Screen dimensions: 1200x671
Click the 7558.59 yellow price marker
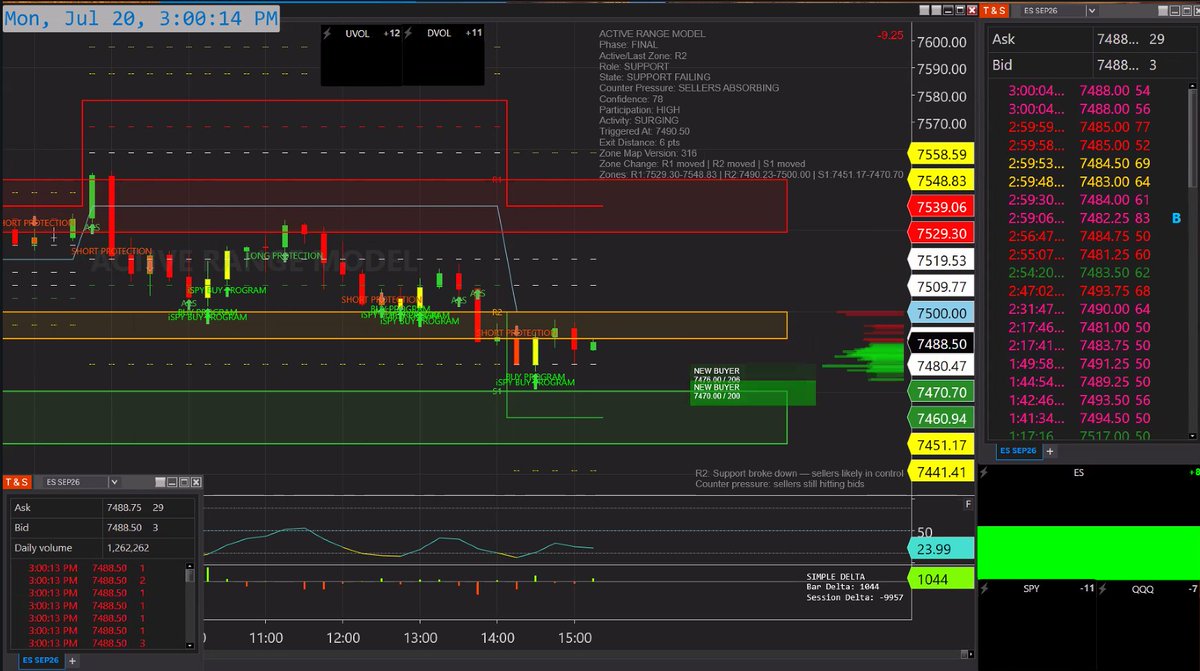tap(941, 155)
